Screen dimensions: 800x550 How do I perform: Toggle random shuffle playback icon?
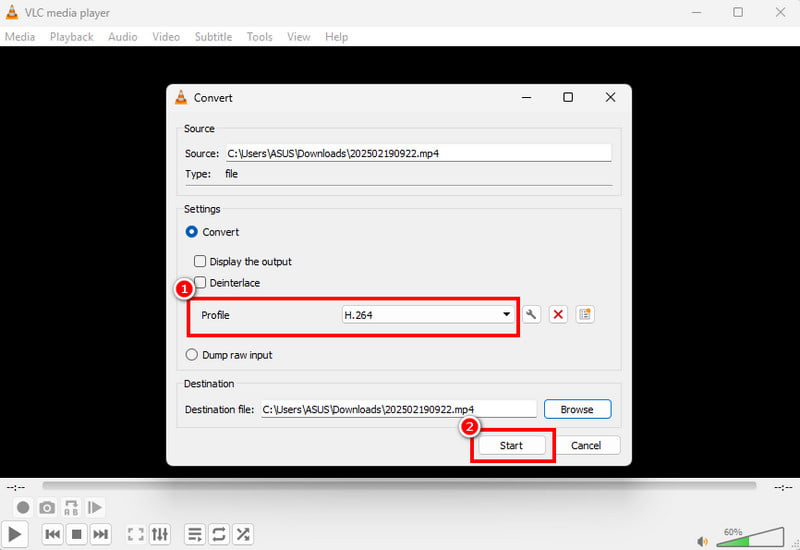click(243, 534)
